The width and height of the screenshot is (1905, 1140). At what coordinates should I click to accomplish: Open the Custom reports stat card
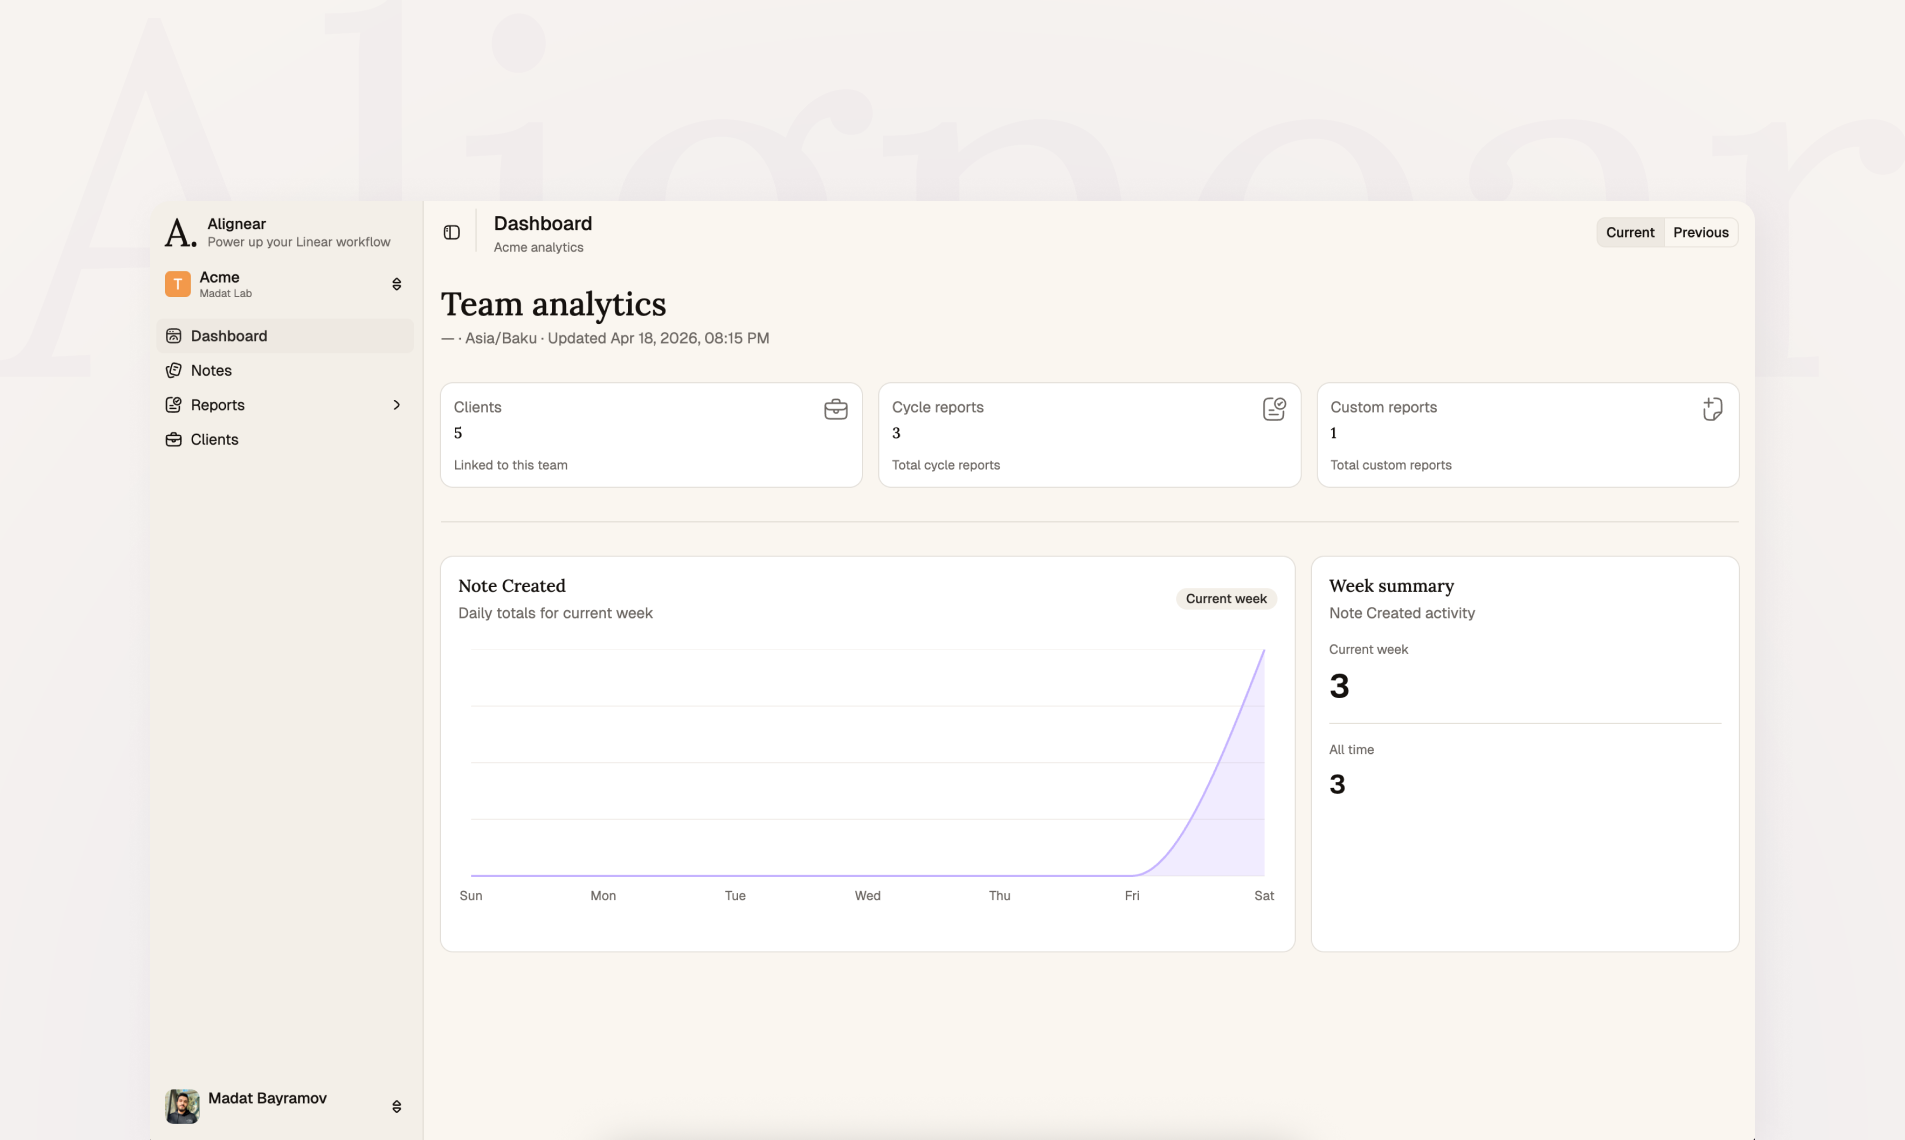point(1528,435)
